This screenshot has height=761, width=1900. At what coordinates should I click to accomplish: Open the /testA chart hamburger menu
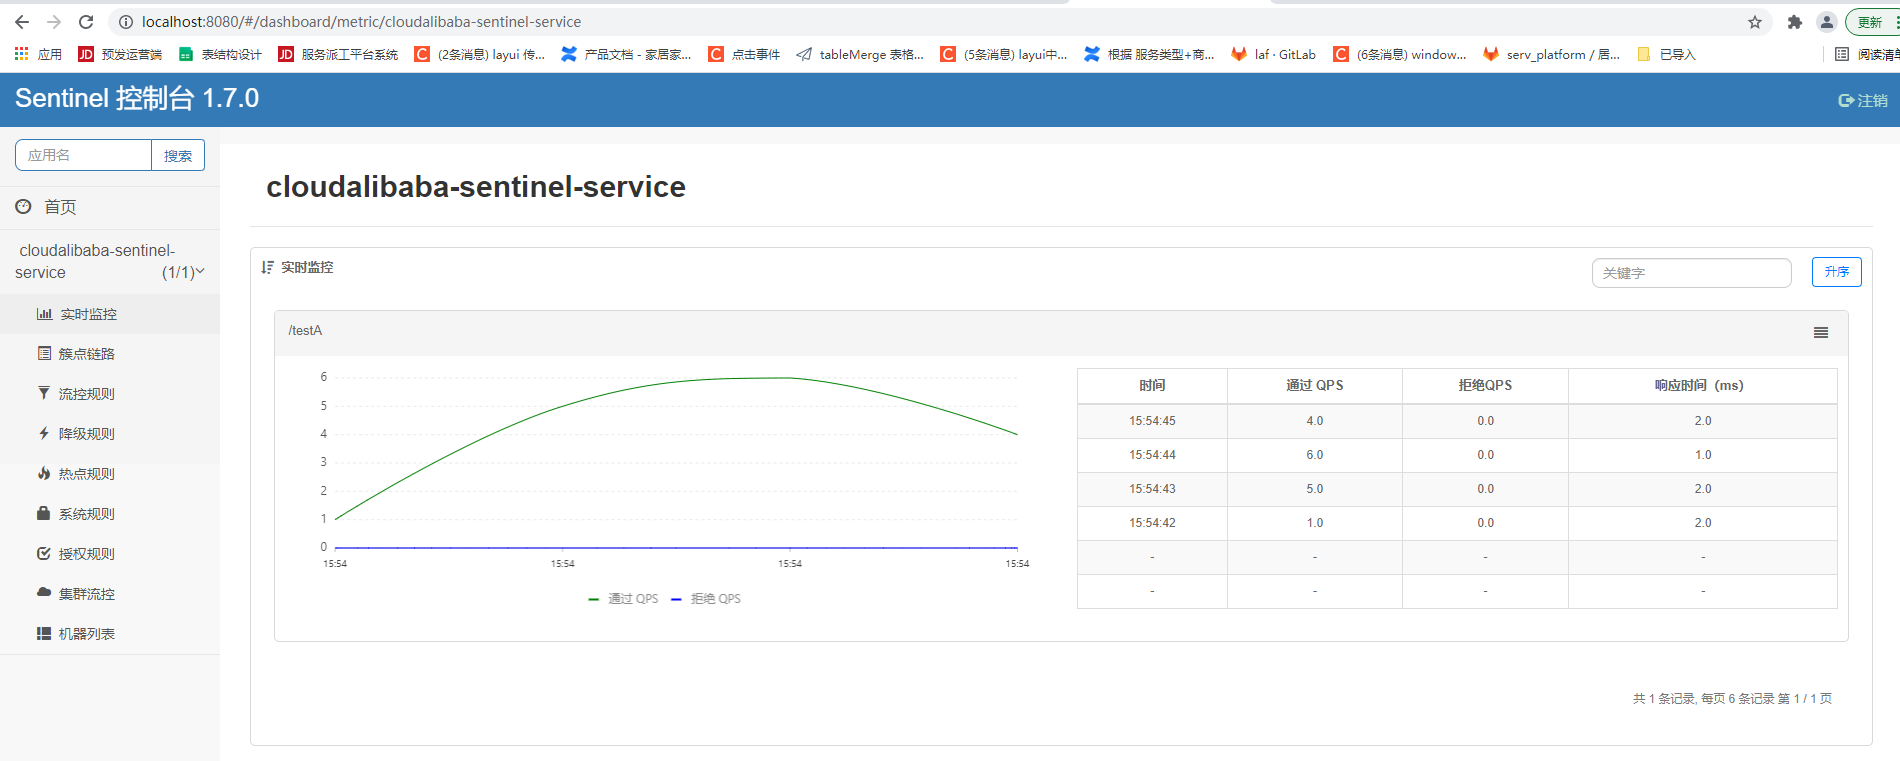coord(1821,333)
